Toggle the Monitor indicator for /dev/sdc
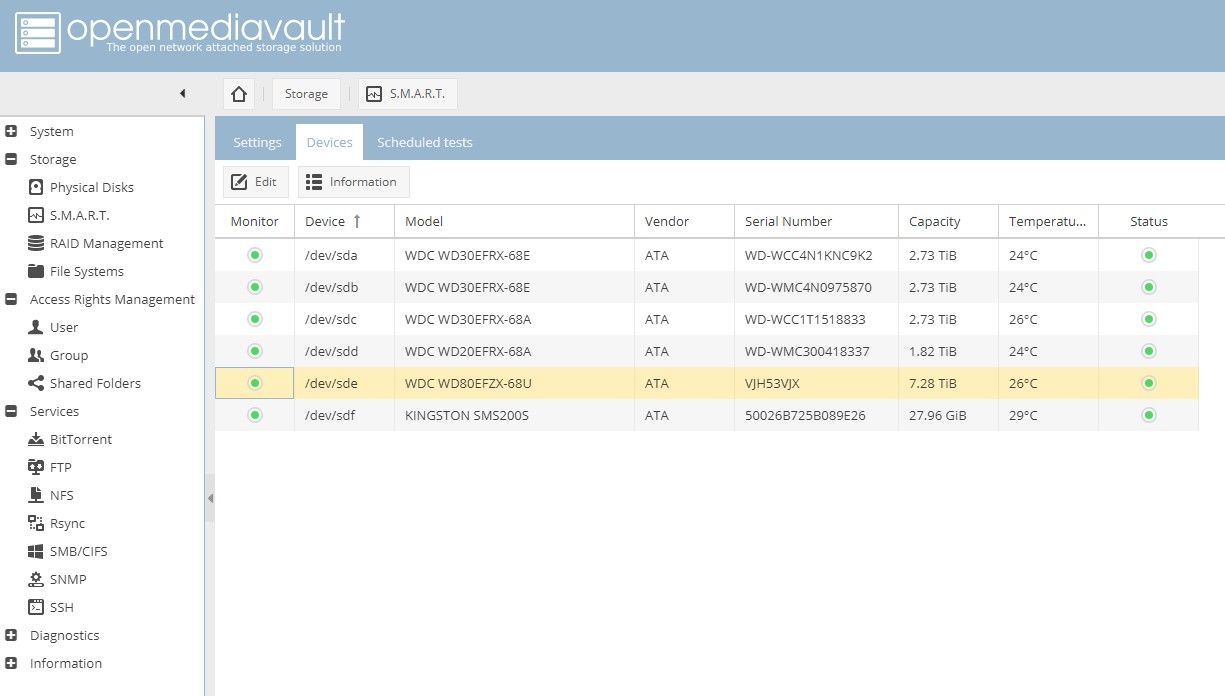1225x696 pixels. [x=255, y=319]
